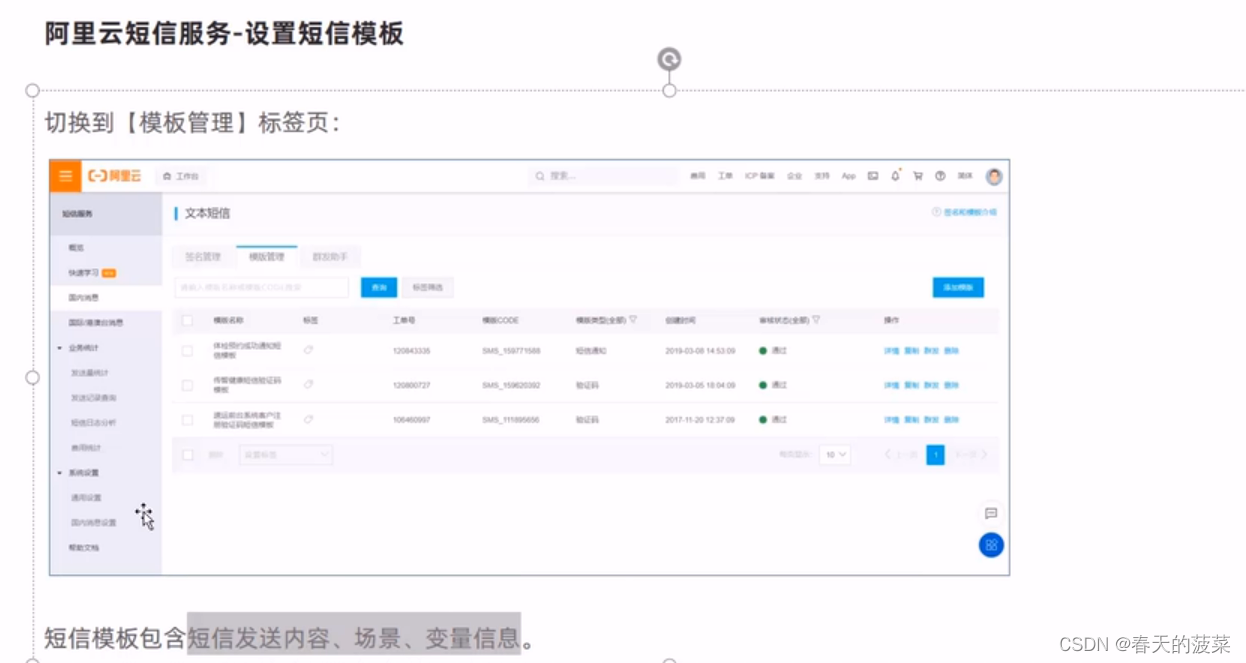1246x663 pixels.
Task: Open the 签名和模板介绍 help link
Action: click(x=965, y=212)
